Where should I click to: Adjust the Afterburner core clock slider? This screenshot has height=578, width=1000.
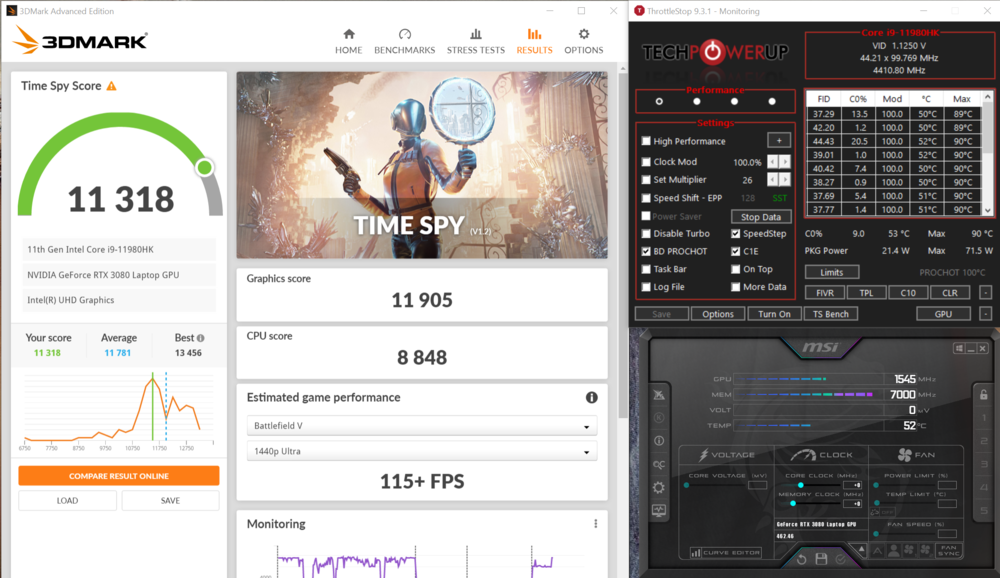point(801,485)
